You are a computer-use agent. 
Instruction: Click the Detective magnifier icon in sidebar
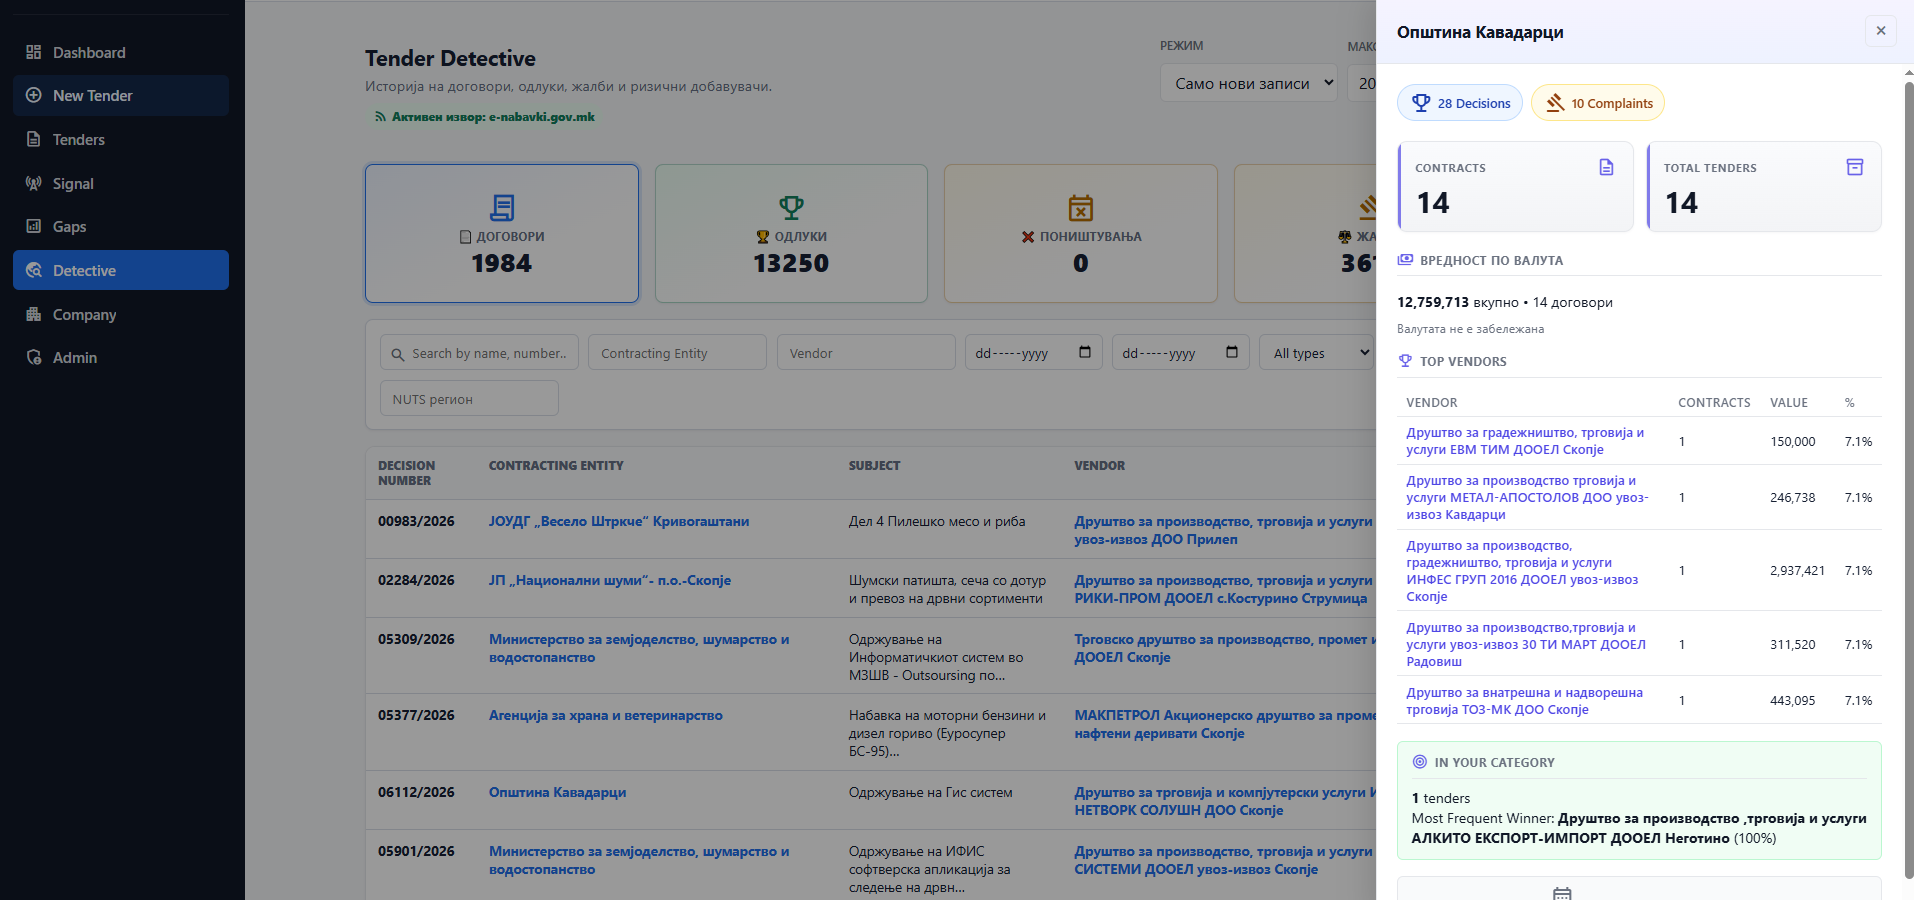pyautogui.click(x=34, y=271)
